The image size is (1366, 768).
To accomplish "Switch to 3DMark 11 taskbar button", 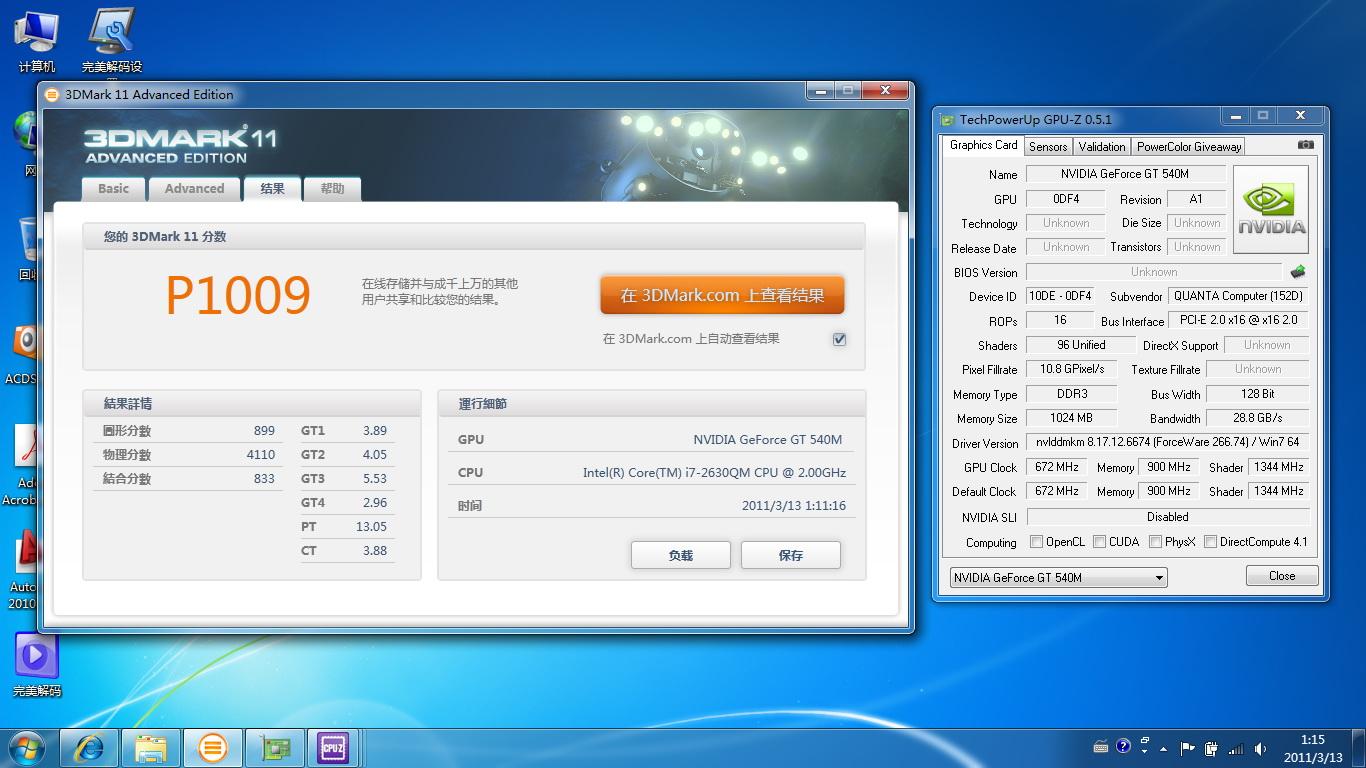I will click(x=212, y=748).
